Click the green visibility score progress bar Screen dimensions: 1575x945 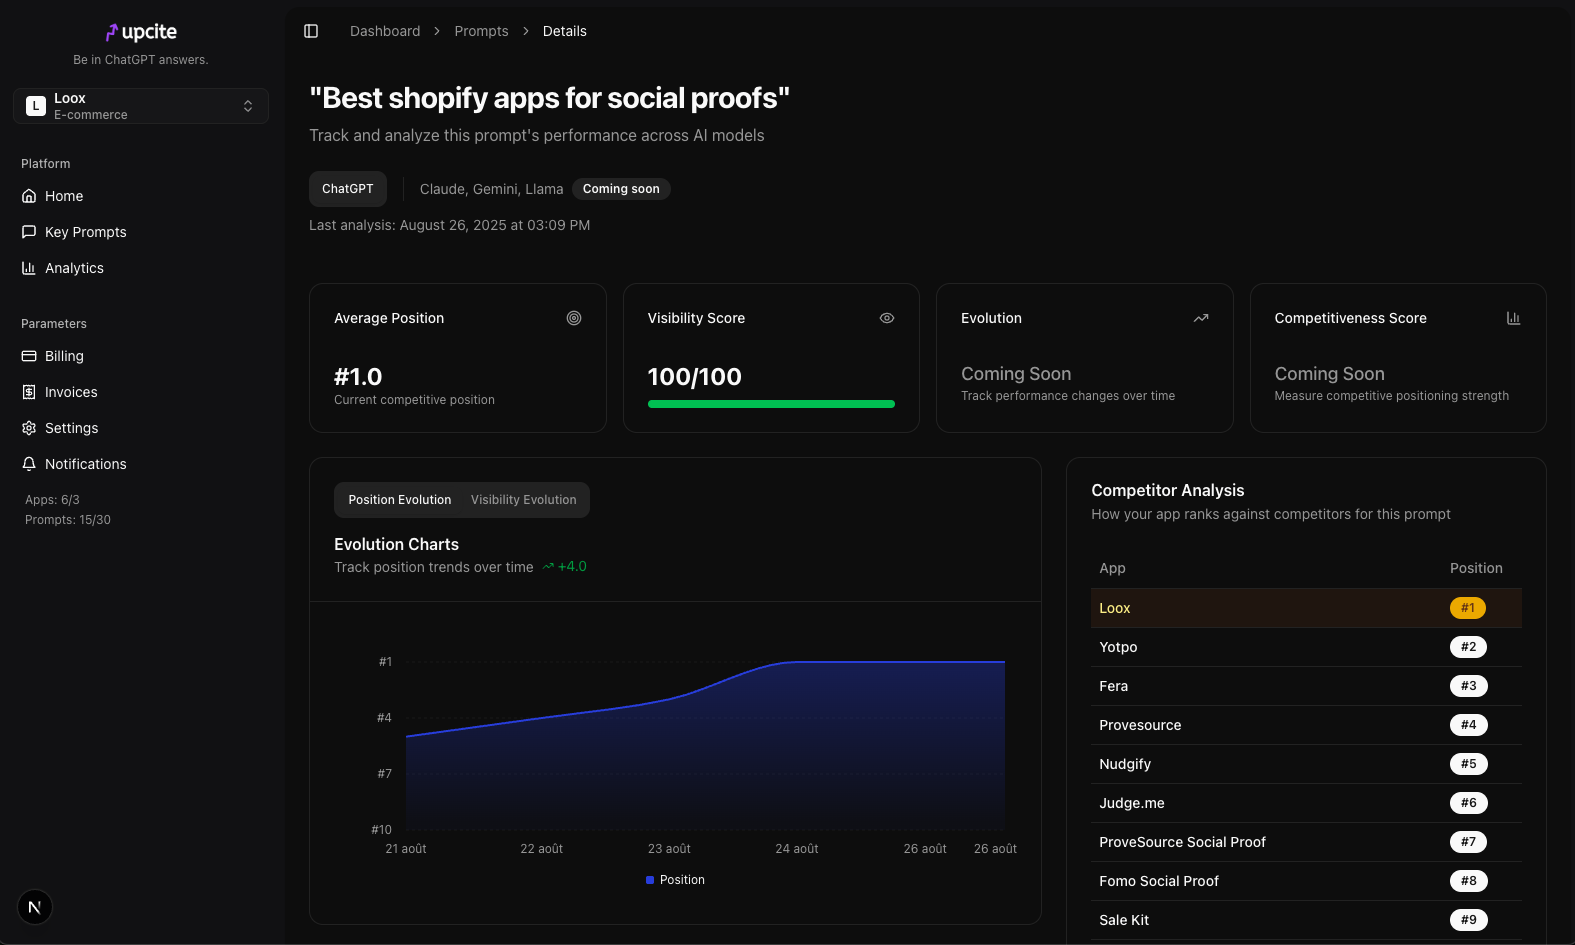(771, 404)
